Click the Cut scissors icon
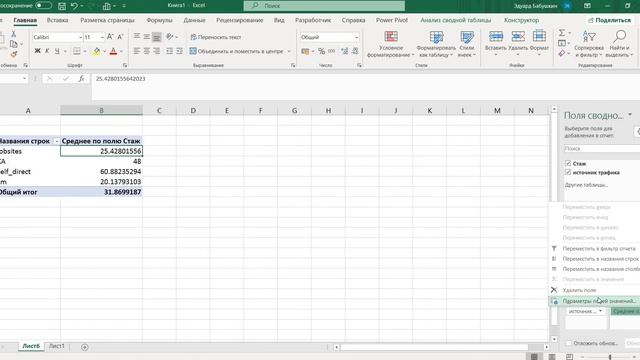 click(x=13, y=34)
